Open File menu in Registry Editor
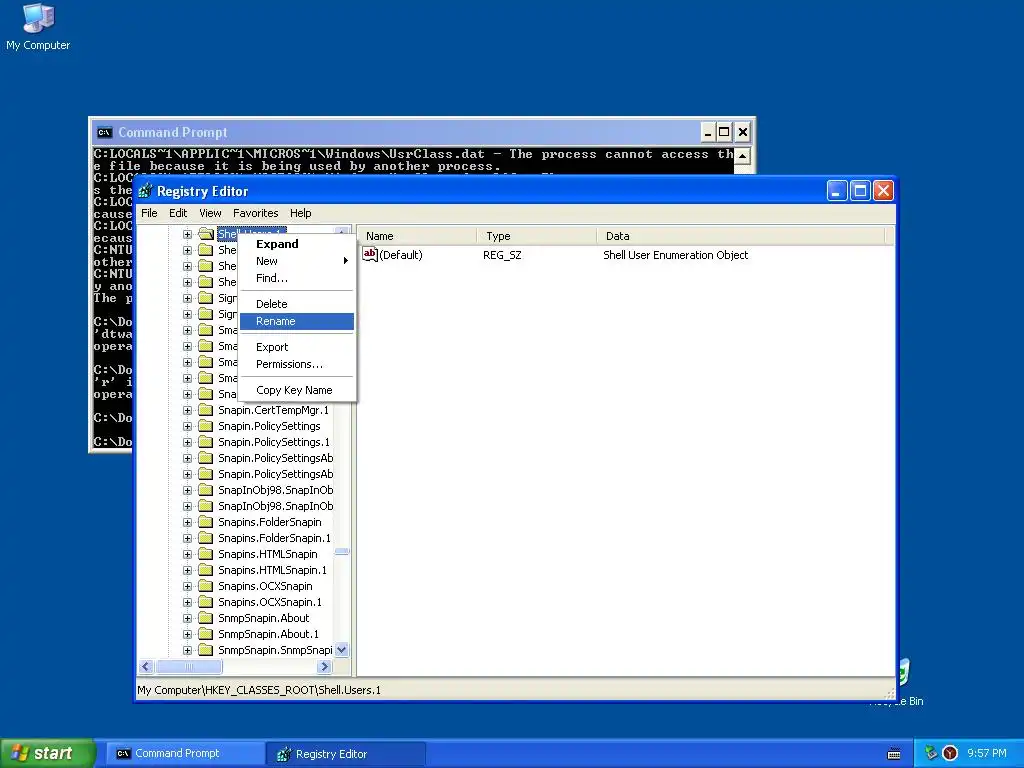 pos(149,213)
